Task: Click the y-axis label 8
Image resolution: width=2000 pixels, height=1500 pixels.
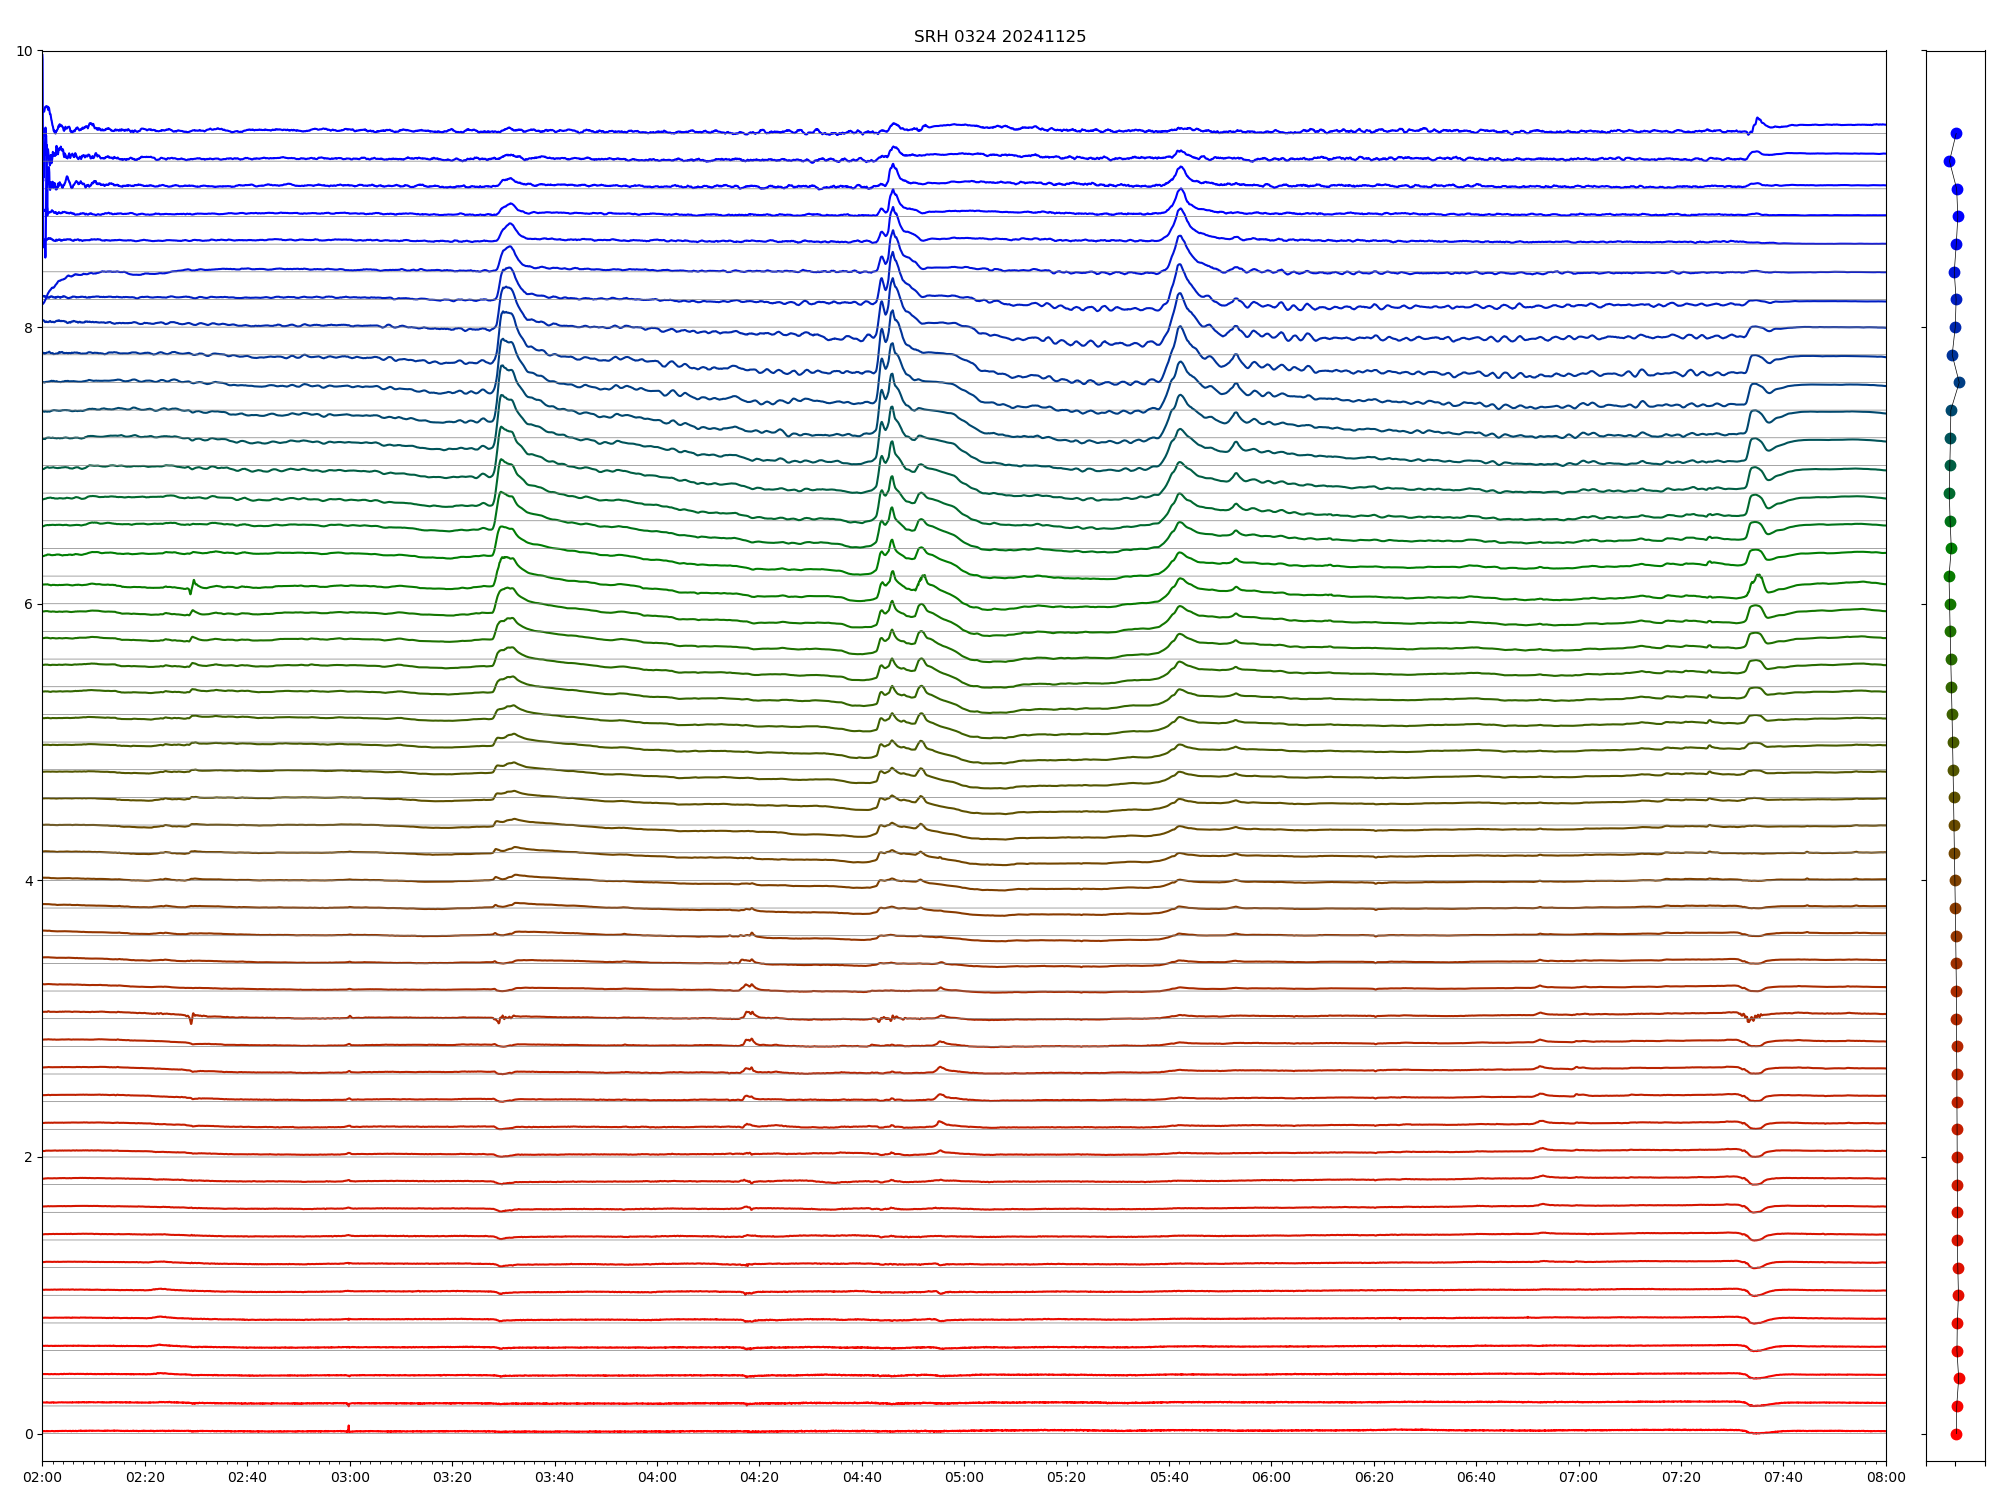Action: (28, 328)
